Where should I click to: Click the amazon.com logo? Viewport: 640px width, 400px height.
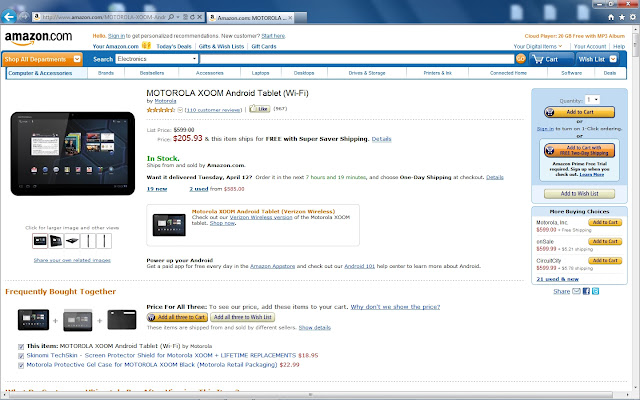(x=38, y=38)
